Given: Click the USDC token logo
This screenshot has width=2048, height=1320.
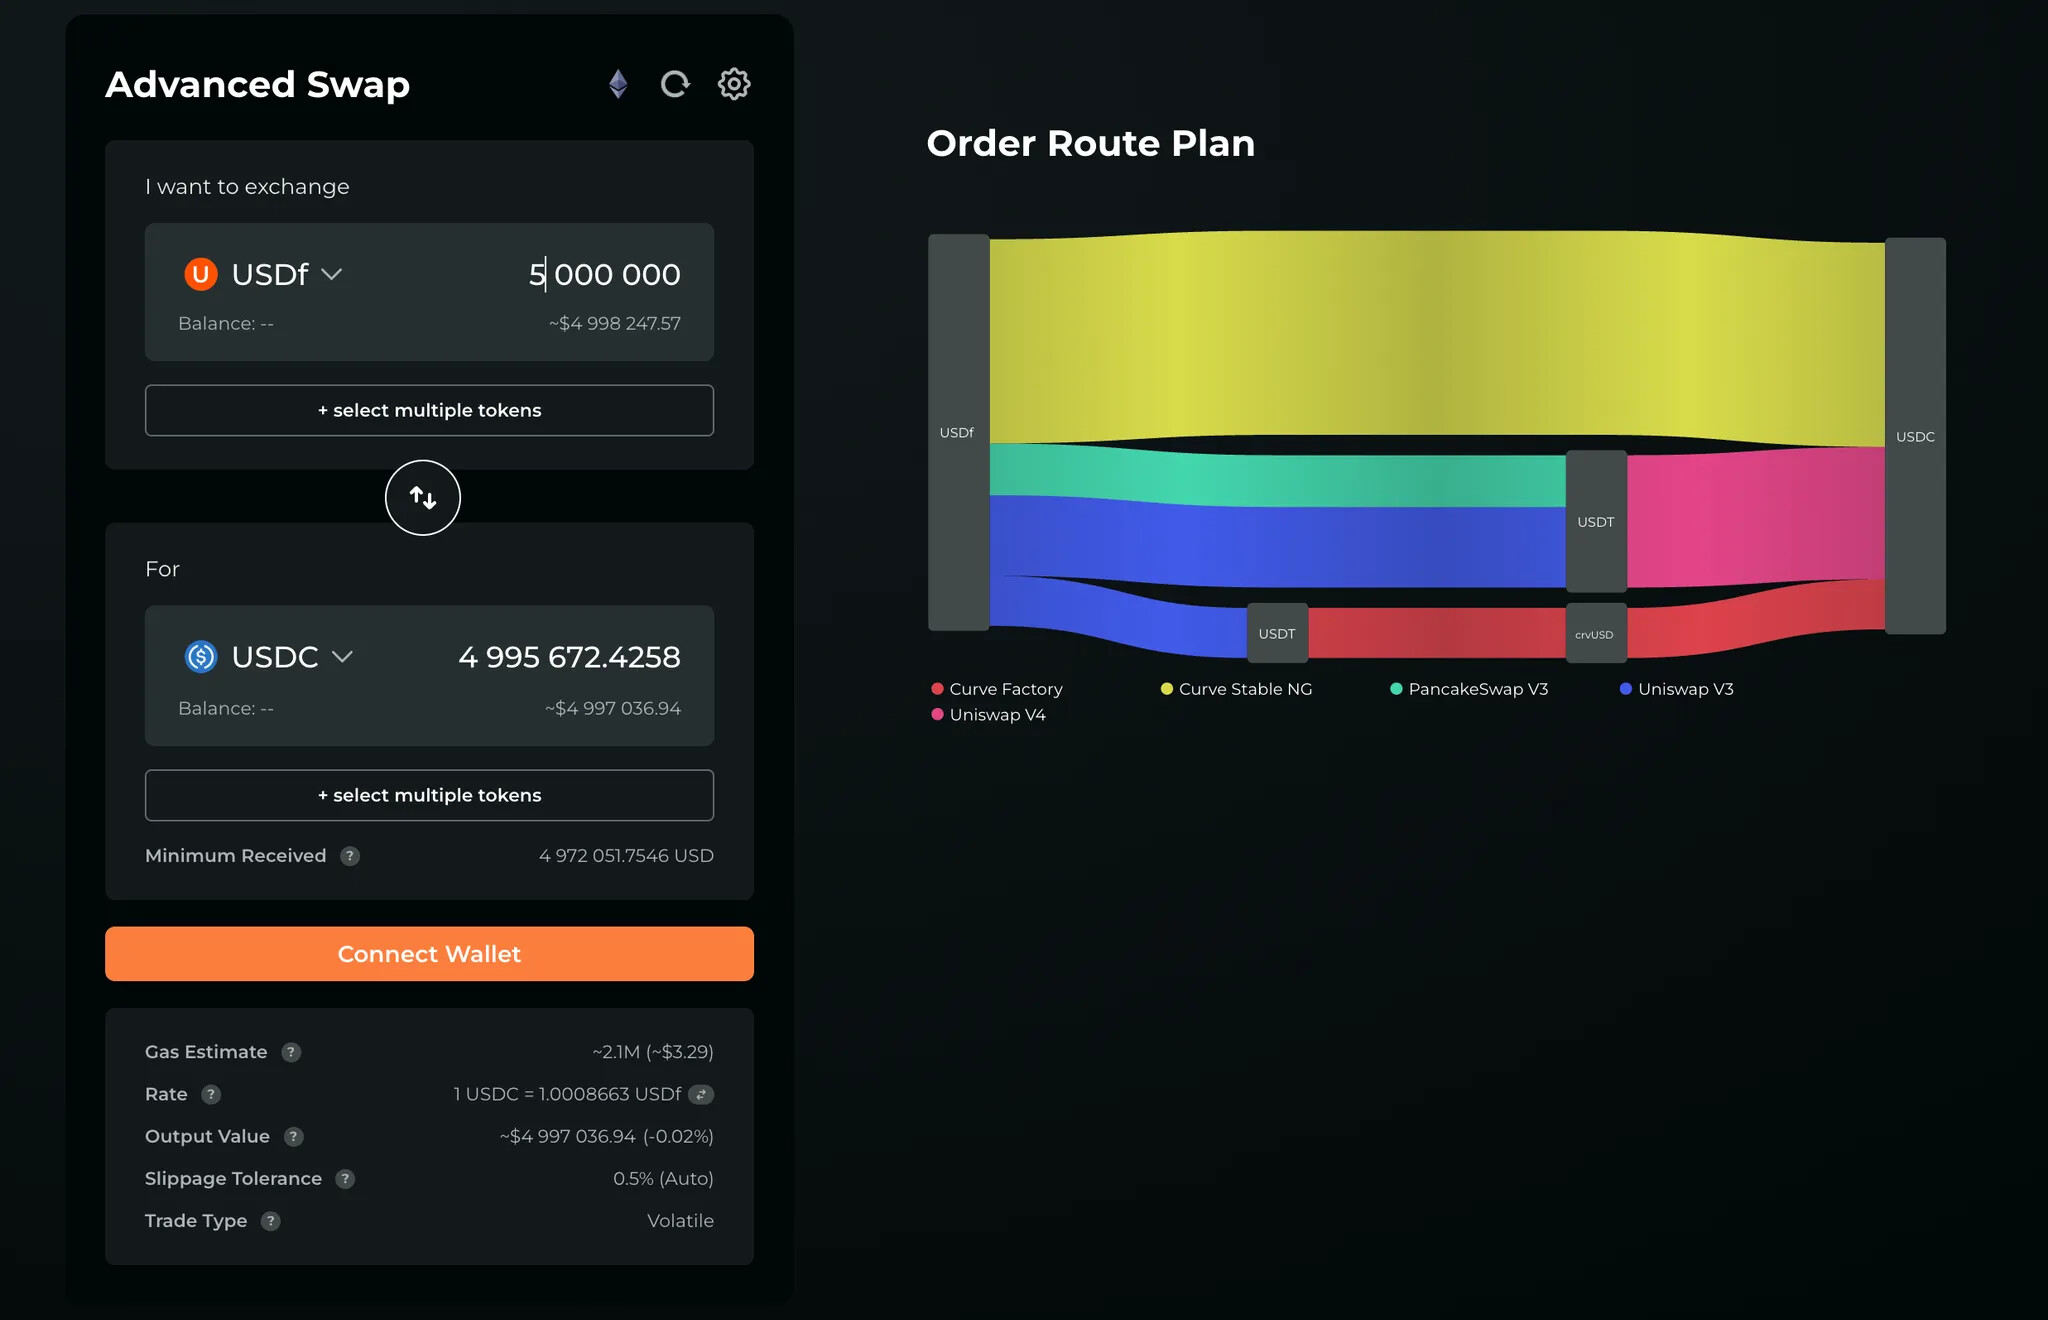Looking at the screenshot, I should coord(201,656).
